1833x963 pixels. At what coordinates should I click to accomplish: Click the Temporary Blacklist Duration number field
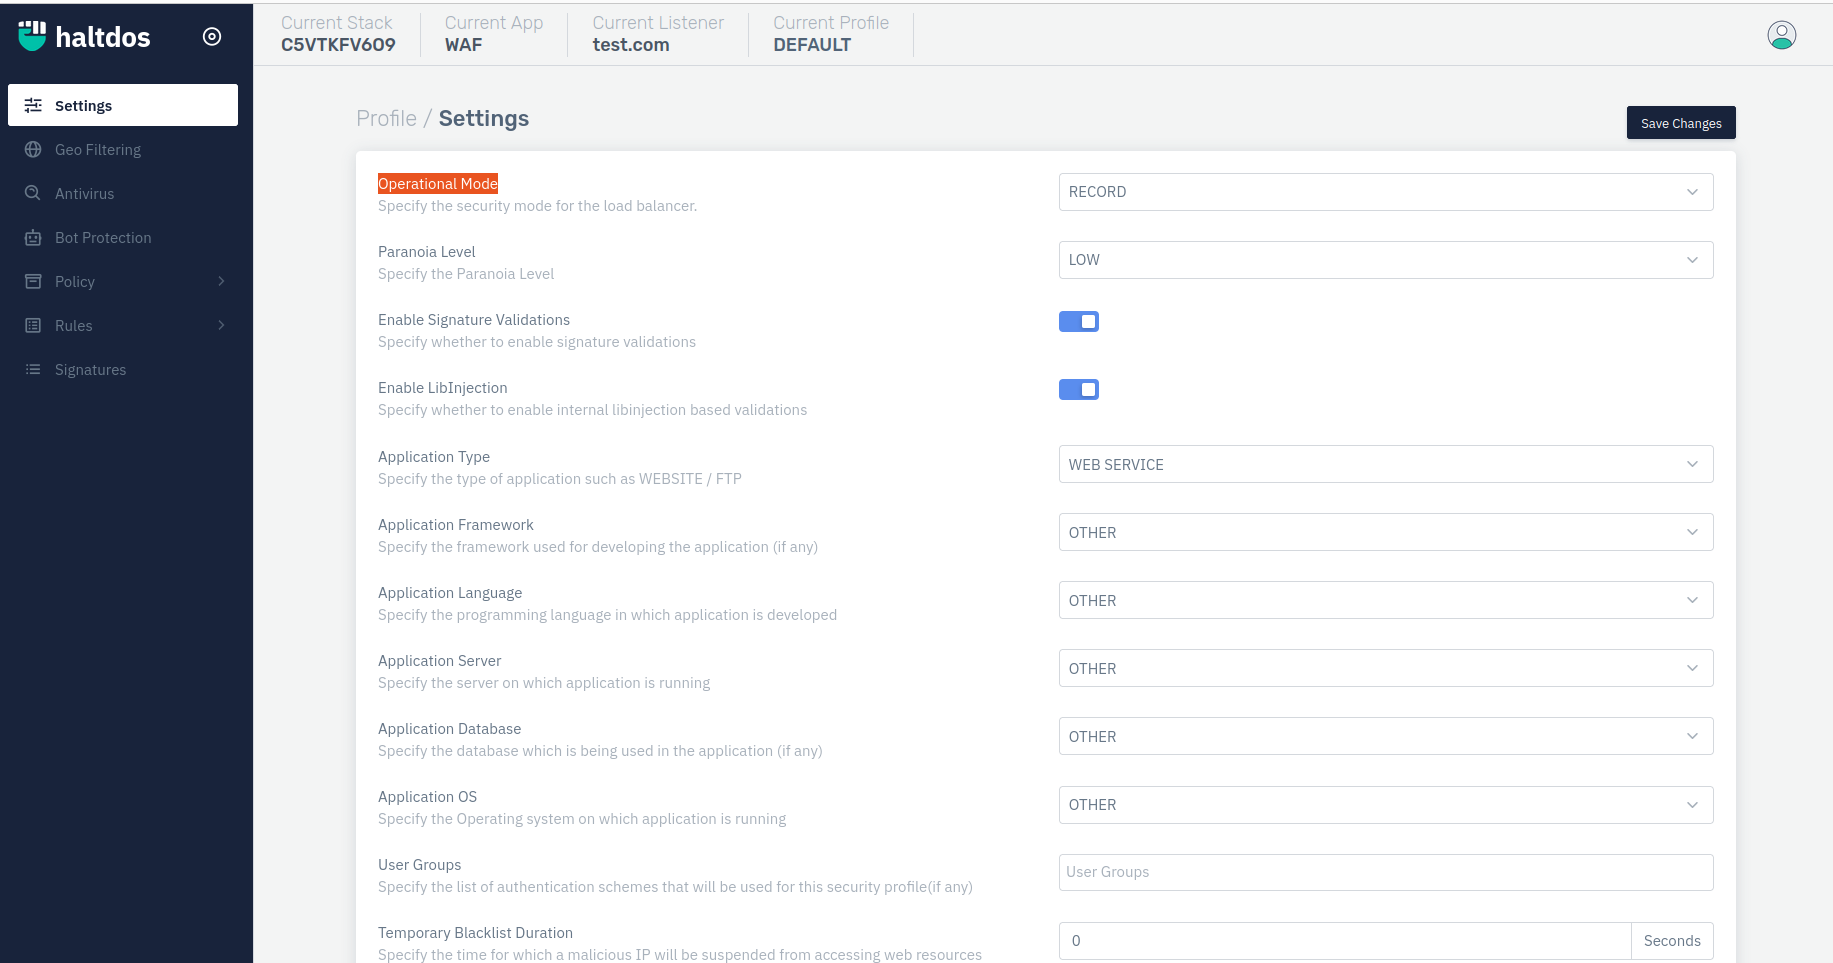coord(1345,941)
